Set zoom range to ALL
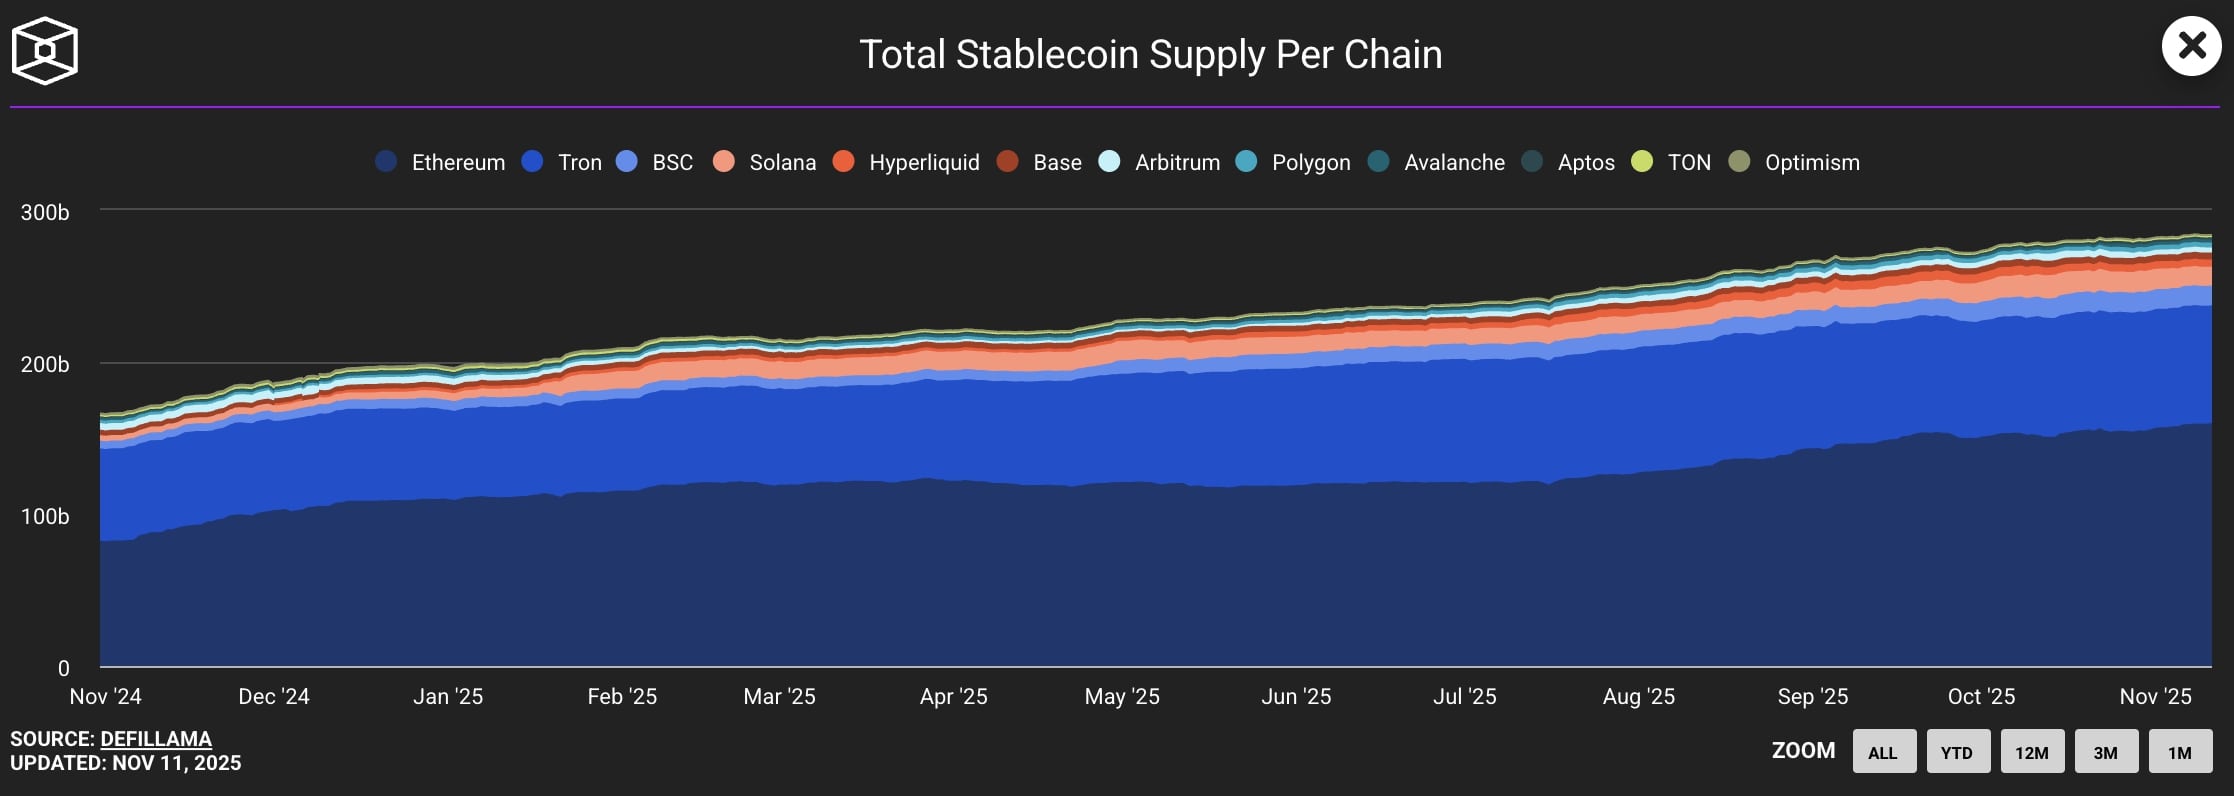Image resolution: width=2234 pixels, height=796 pixels. click(x=1884, y=752)
